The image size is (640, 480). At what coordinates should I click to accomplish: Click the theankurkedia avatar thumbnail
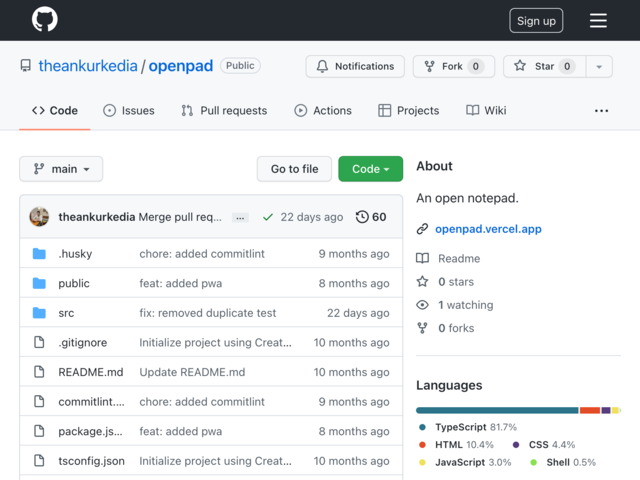point(39,217)
